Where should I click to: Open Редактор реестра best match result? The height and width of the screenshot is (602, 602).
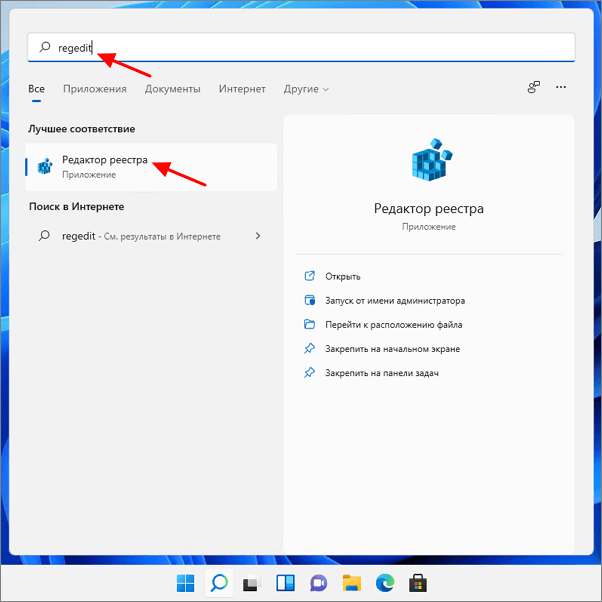click(x=151, y=167)
